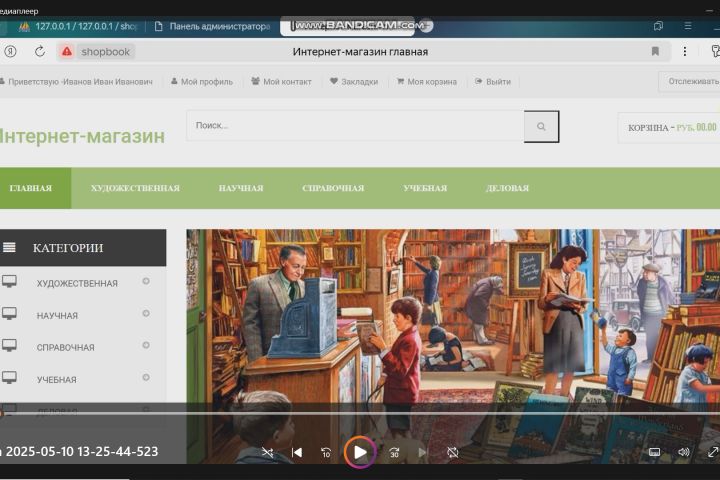720x480 pixels.
Task: Switch to Панель администратора tab
Action: point(213,26)
